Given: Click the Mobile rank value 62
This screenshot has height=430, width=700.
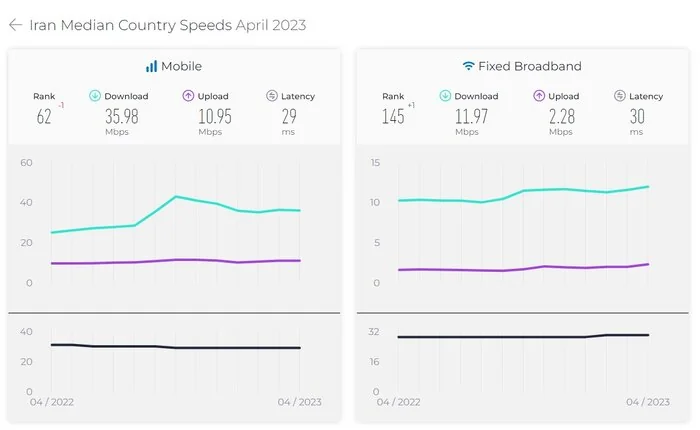Looking at the screenshot, I should (x=44, y=116).
